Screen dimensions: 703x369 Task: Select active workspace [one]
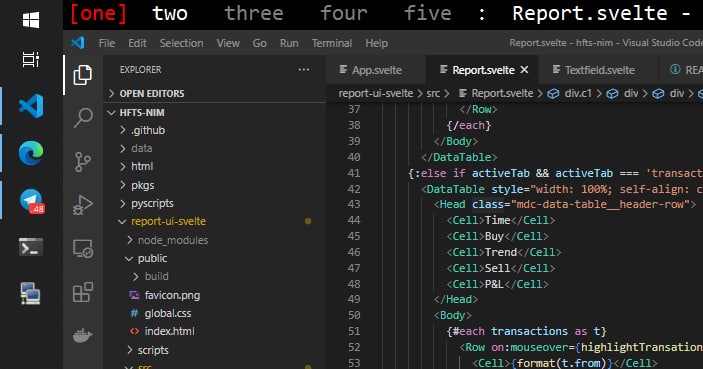pos(98,13)
